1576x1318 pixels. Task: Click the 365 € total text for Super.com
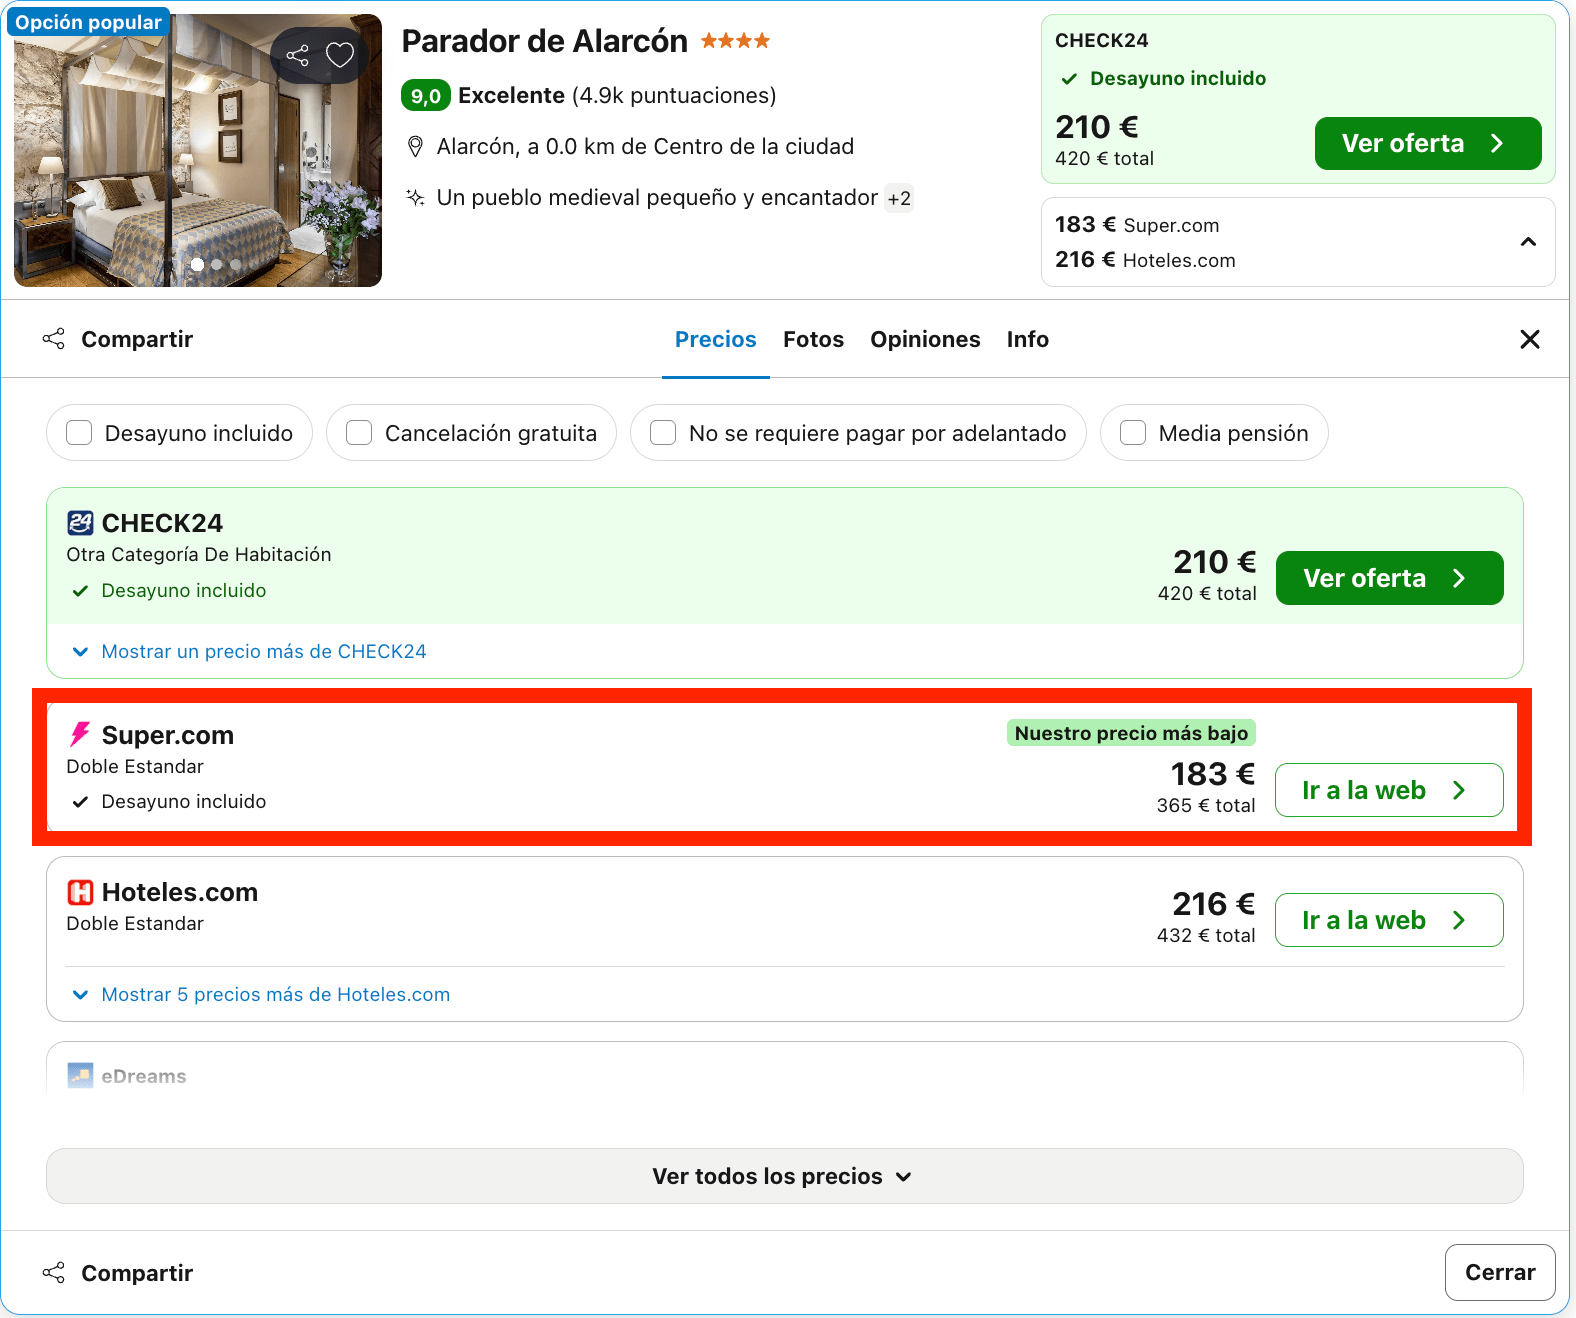point(1206,806)
